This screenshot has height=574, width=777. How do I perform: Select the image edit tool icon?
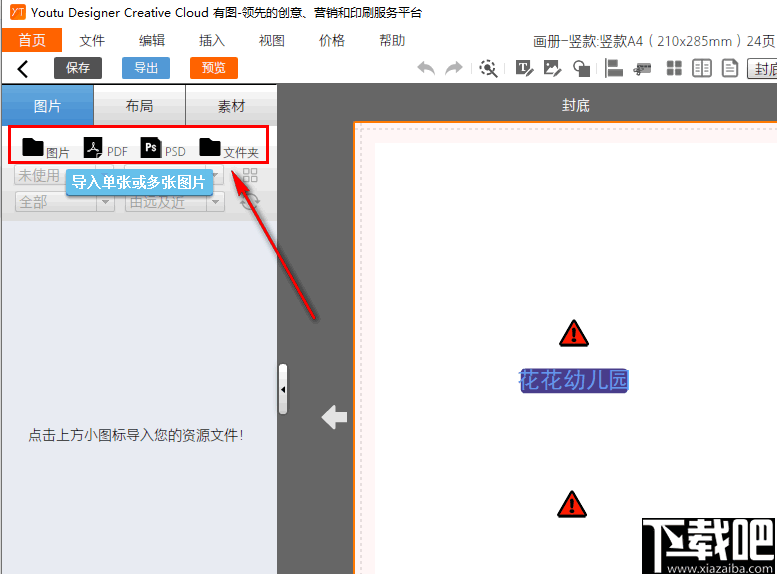552,68
